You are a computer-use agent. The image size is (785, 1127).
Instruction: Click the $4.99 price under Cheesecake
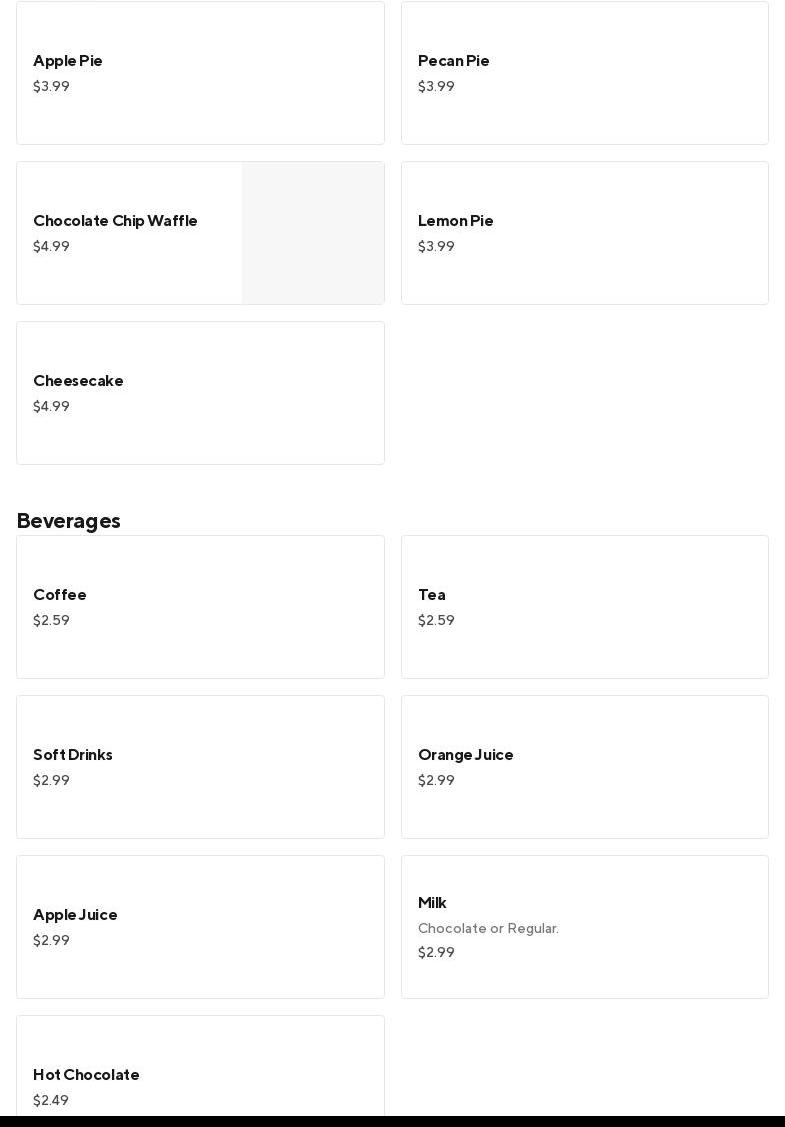coord(51,407)
